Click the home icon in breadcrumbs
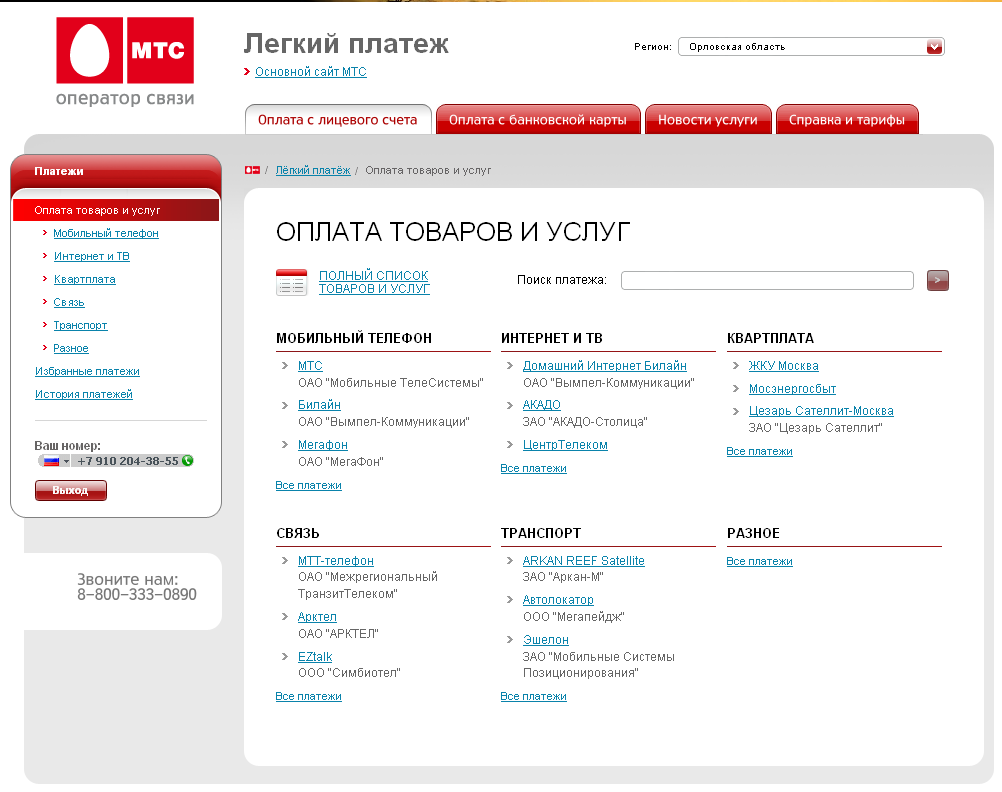Image resolution: width=1002 pixels, height=792 pixels. click(252, 171)
